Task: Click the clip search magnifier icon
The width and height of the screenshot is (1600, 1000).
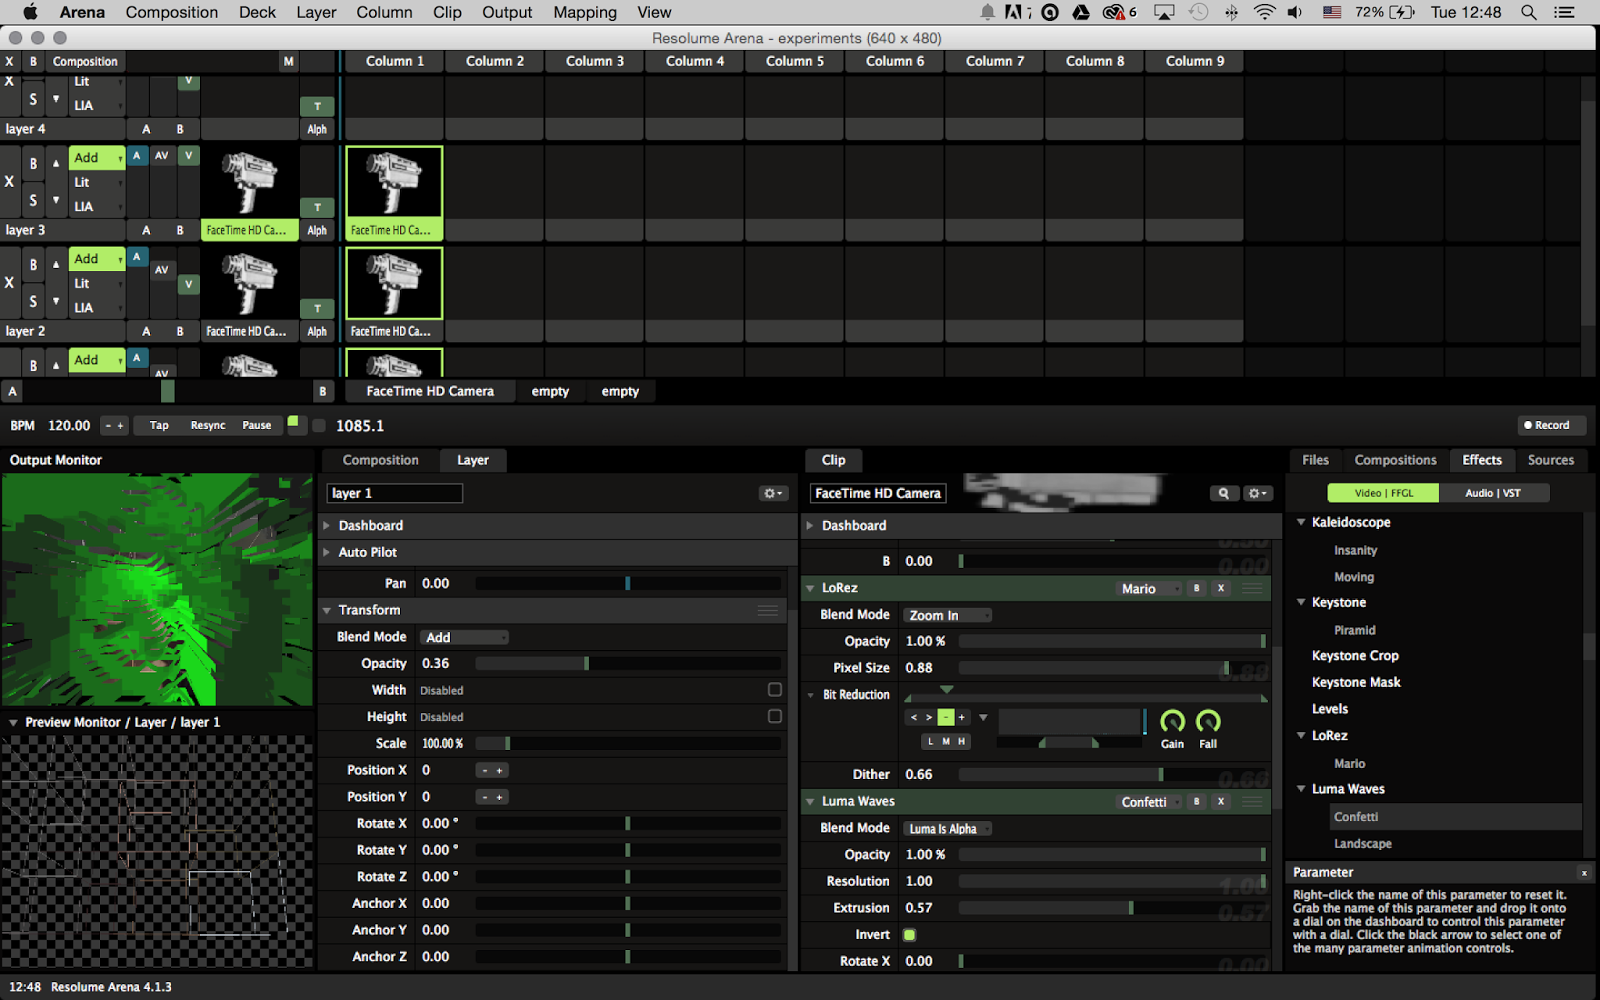Action: pyautogui.click(x=1223, y=493)
